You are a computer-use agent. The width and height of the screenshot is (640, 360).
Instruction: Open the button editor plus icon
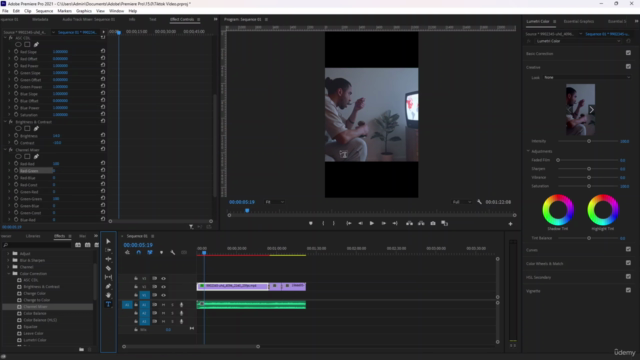click(510, 224)
